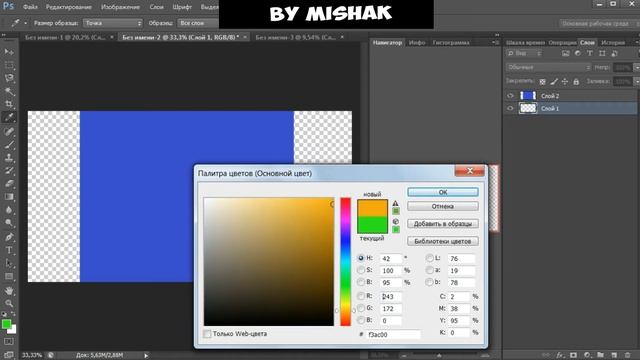This screenshot has width=640, height=360.
Task: Select the Horizontal Type tool
Action: 9,250
